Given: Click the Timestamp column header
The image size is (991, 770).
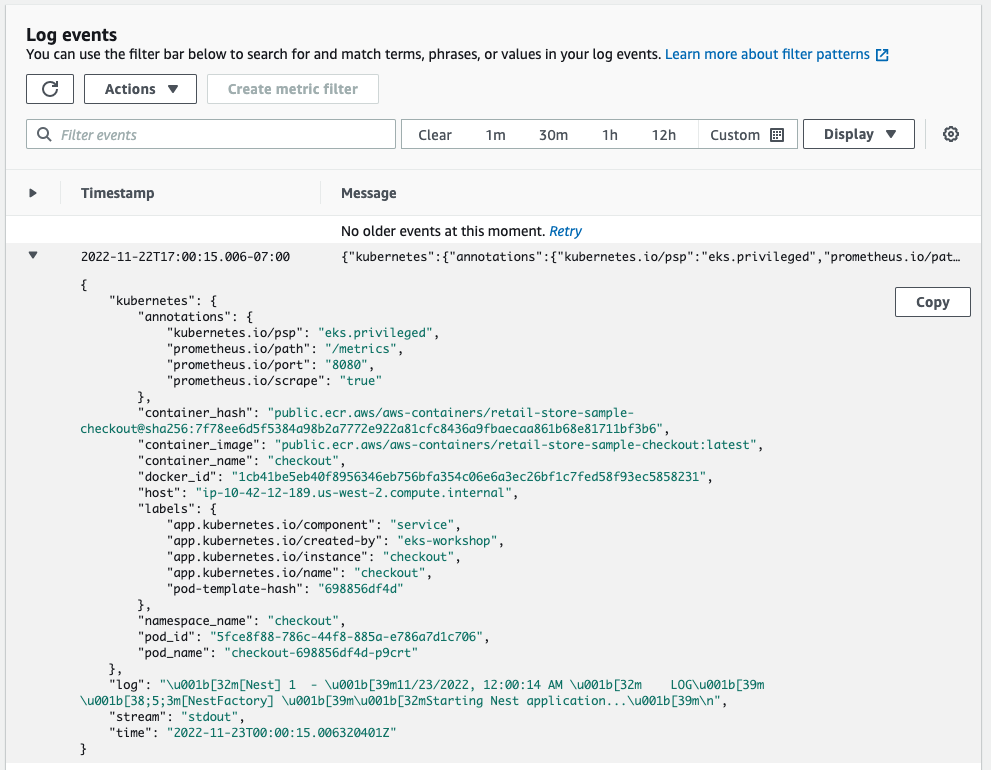Looking at the screenshot, I should click(118, 193).
